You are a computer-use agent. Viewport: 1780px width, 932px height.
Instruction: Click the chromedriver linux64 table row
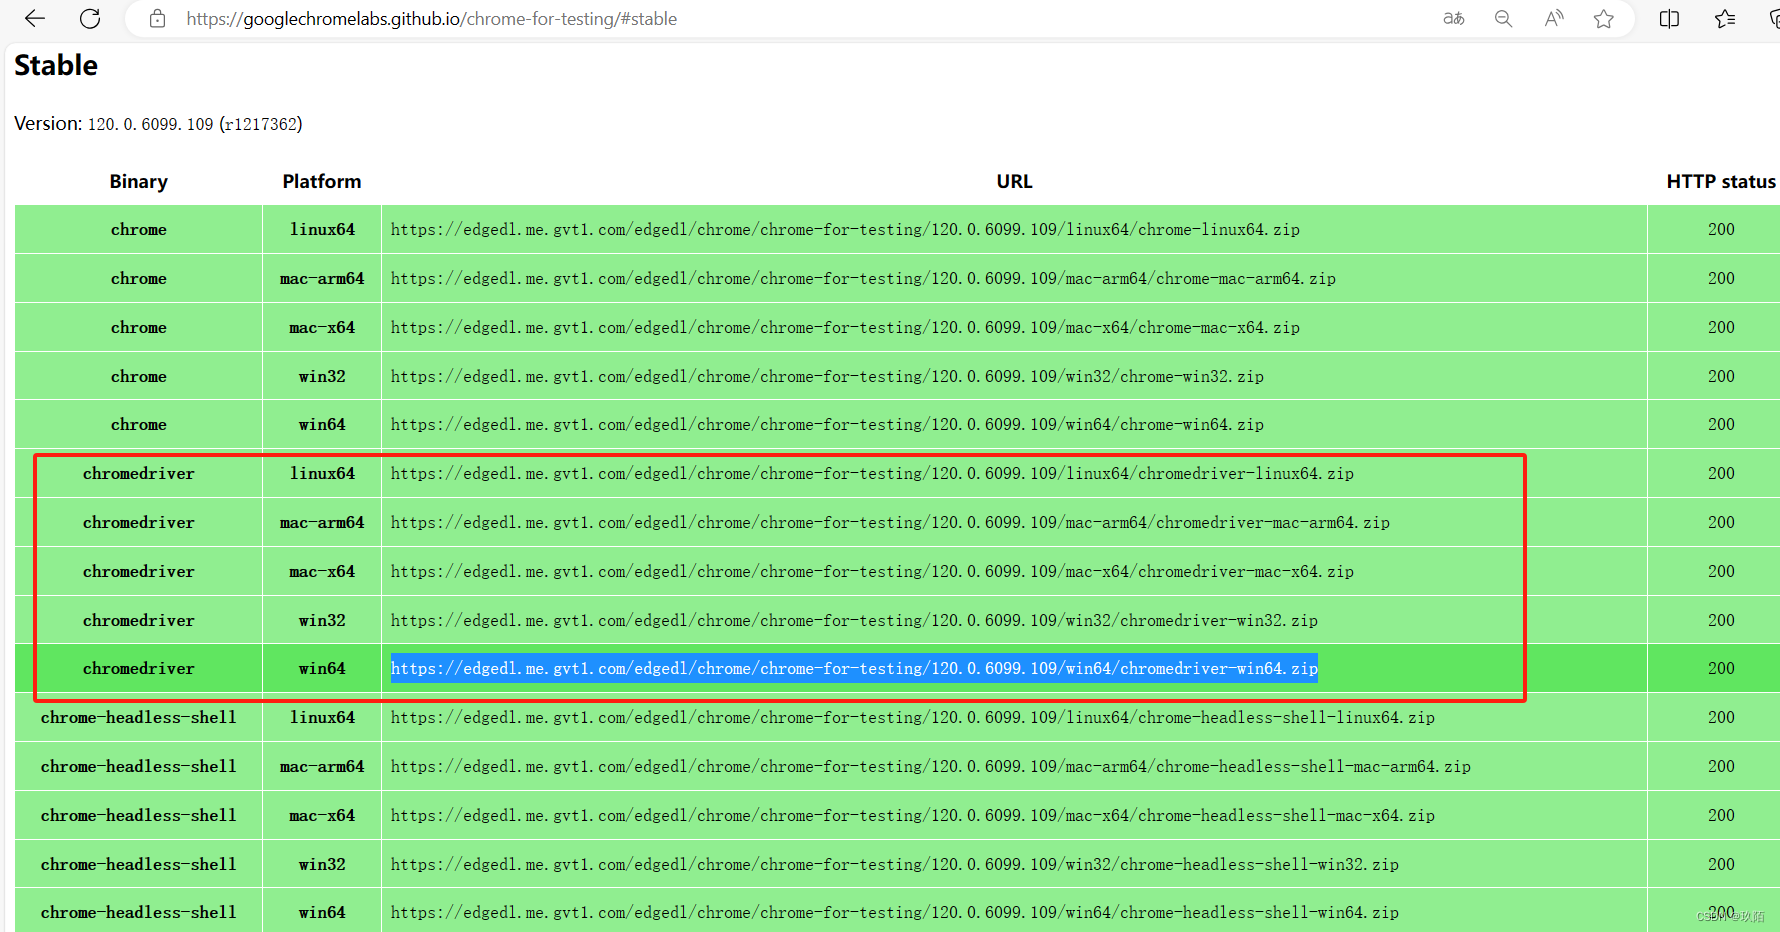pos(872,473)
